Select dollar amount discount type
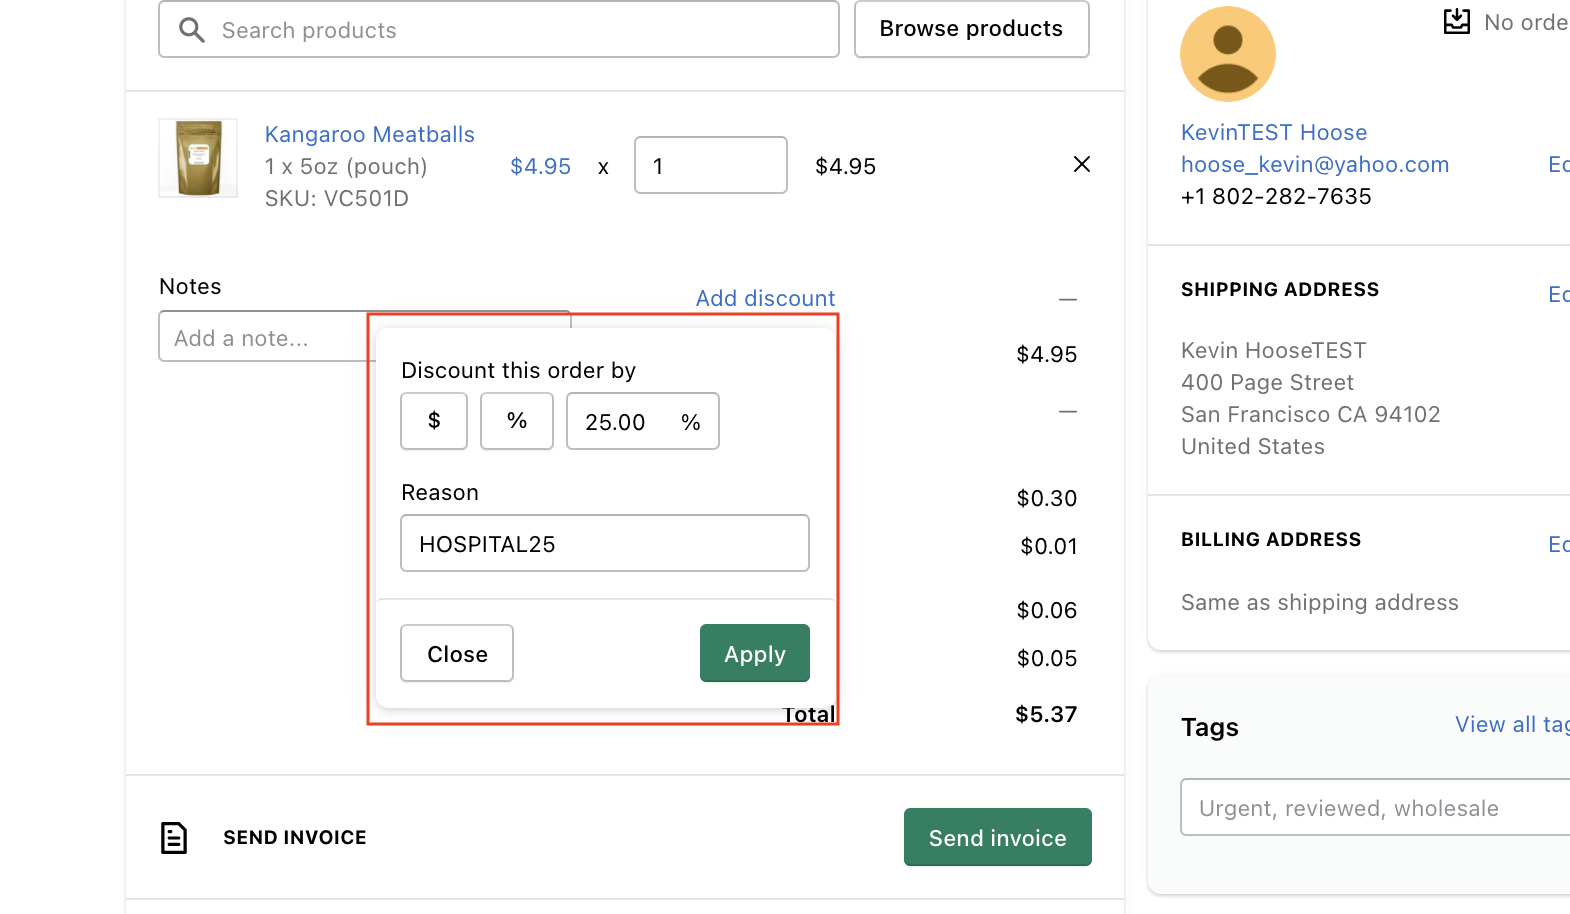The image size is (1570, 914). point(434,421)
